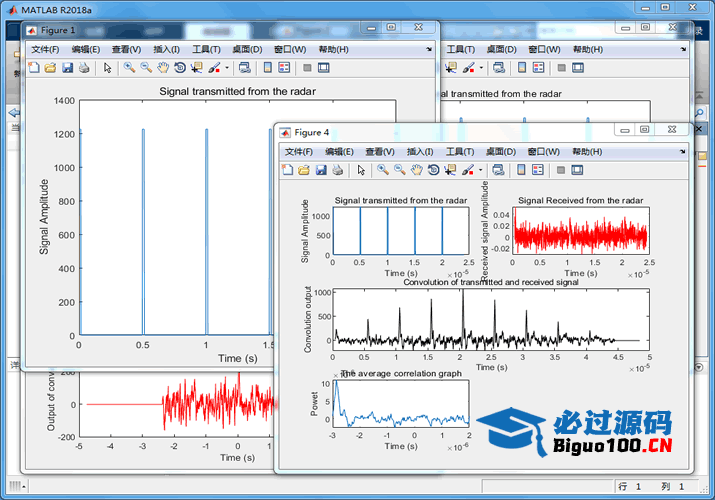
Task: Open 文件(F) menu in Figure 4
Action: click(299, 151)
